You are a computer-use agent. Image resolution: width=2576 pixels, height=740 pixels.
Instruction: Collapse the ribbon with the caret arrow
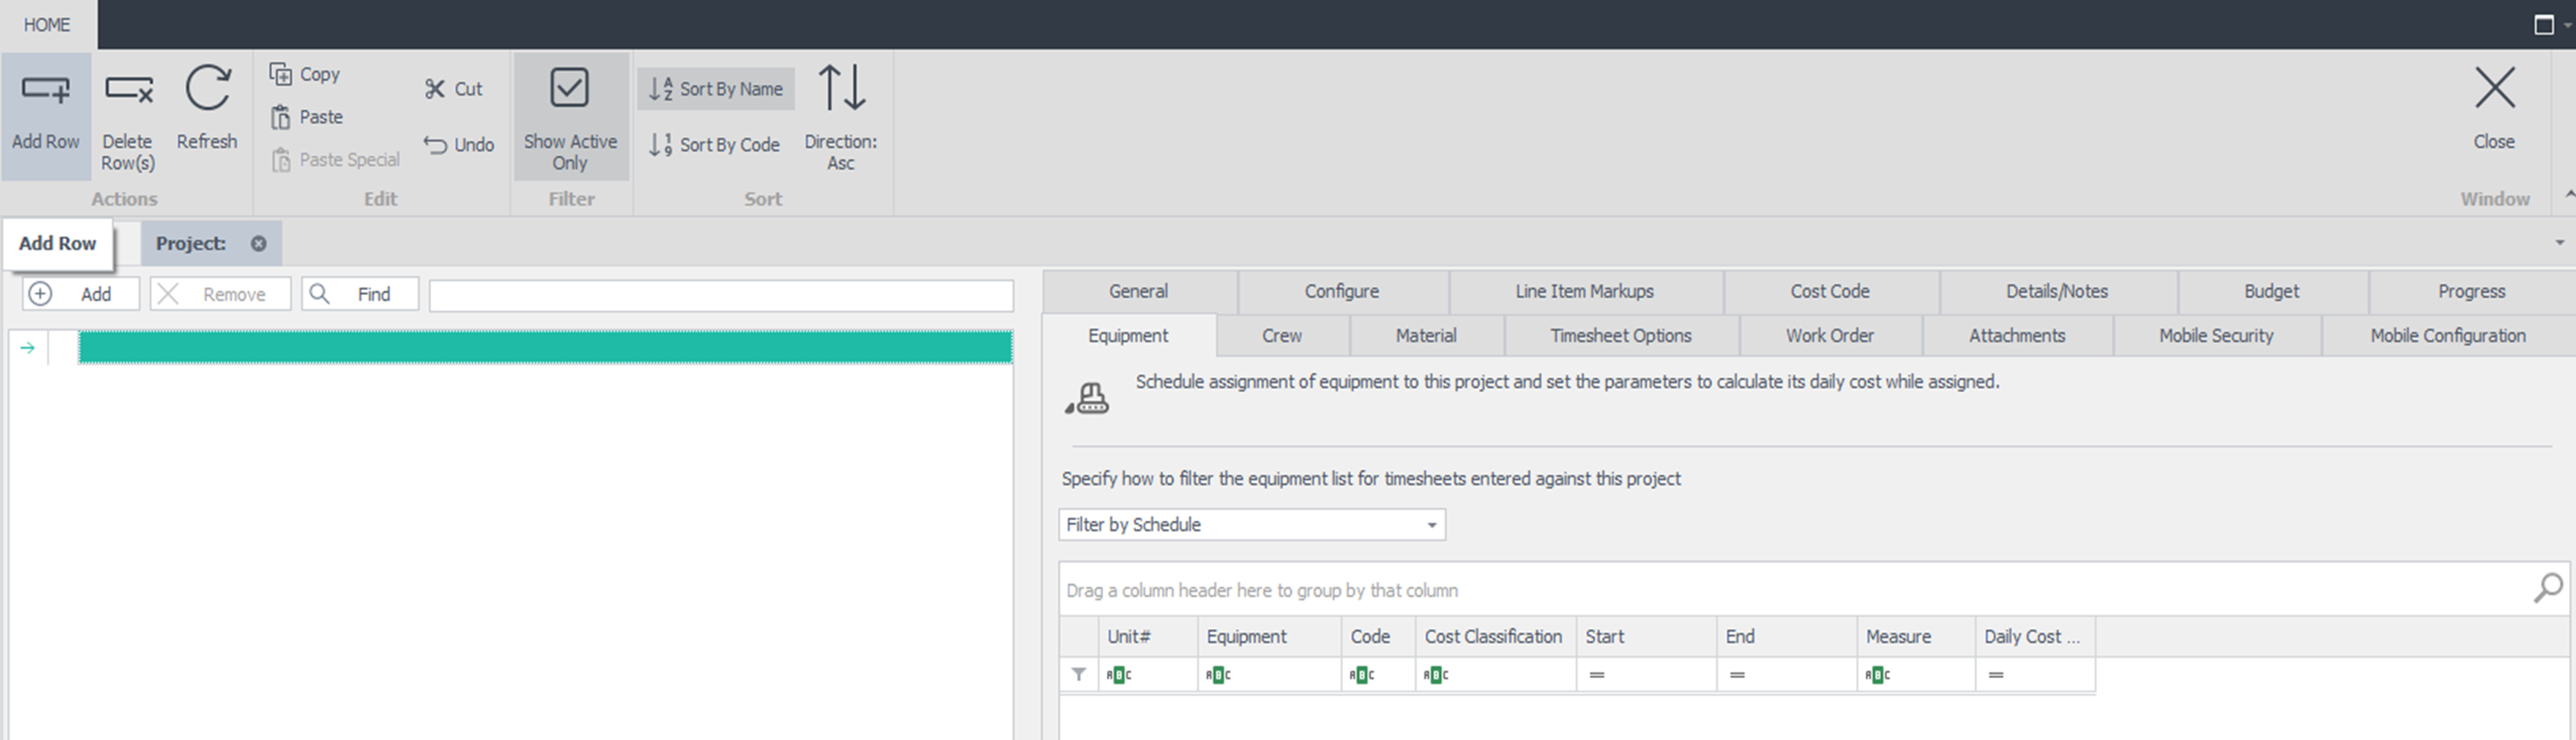tap(2568, 194)
